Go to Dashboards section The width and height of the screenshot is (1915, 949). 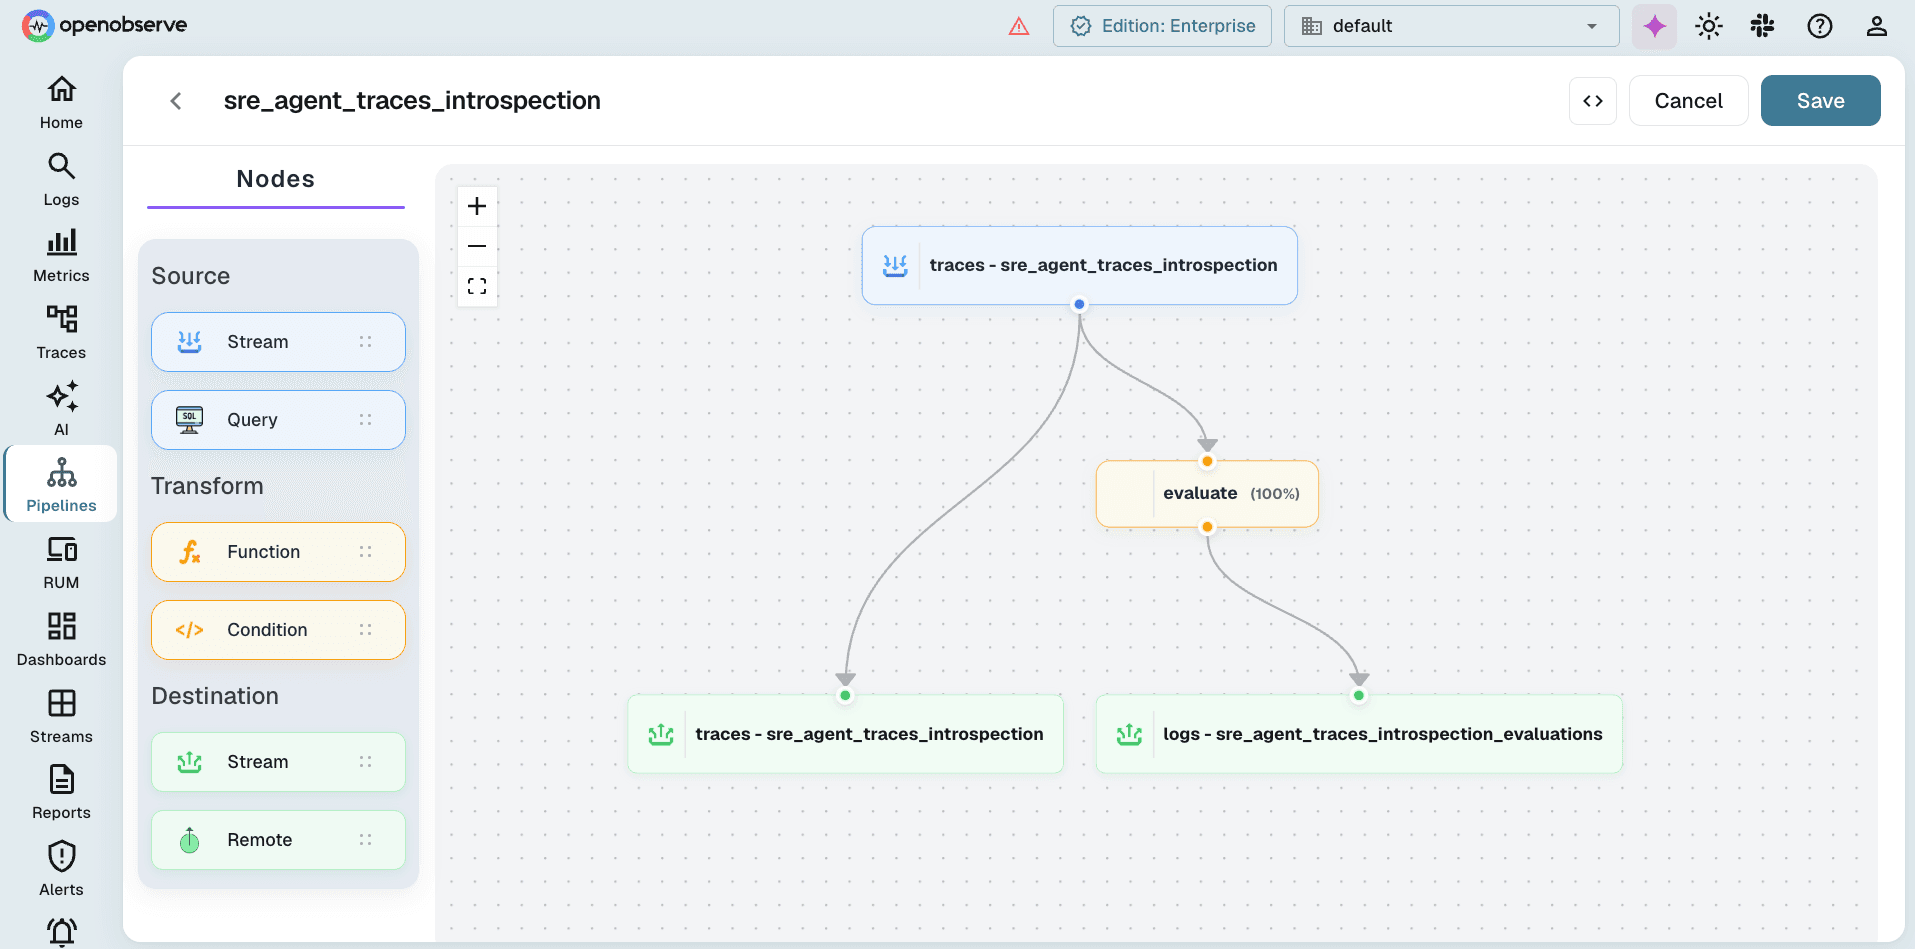point(61,640)
